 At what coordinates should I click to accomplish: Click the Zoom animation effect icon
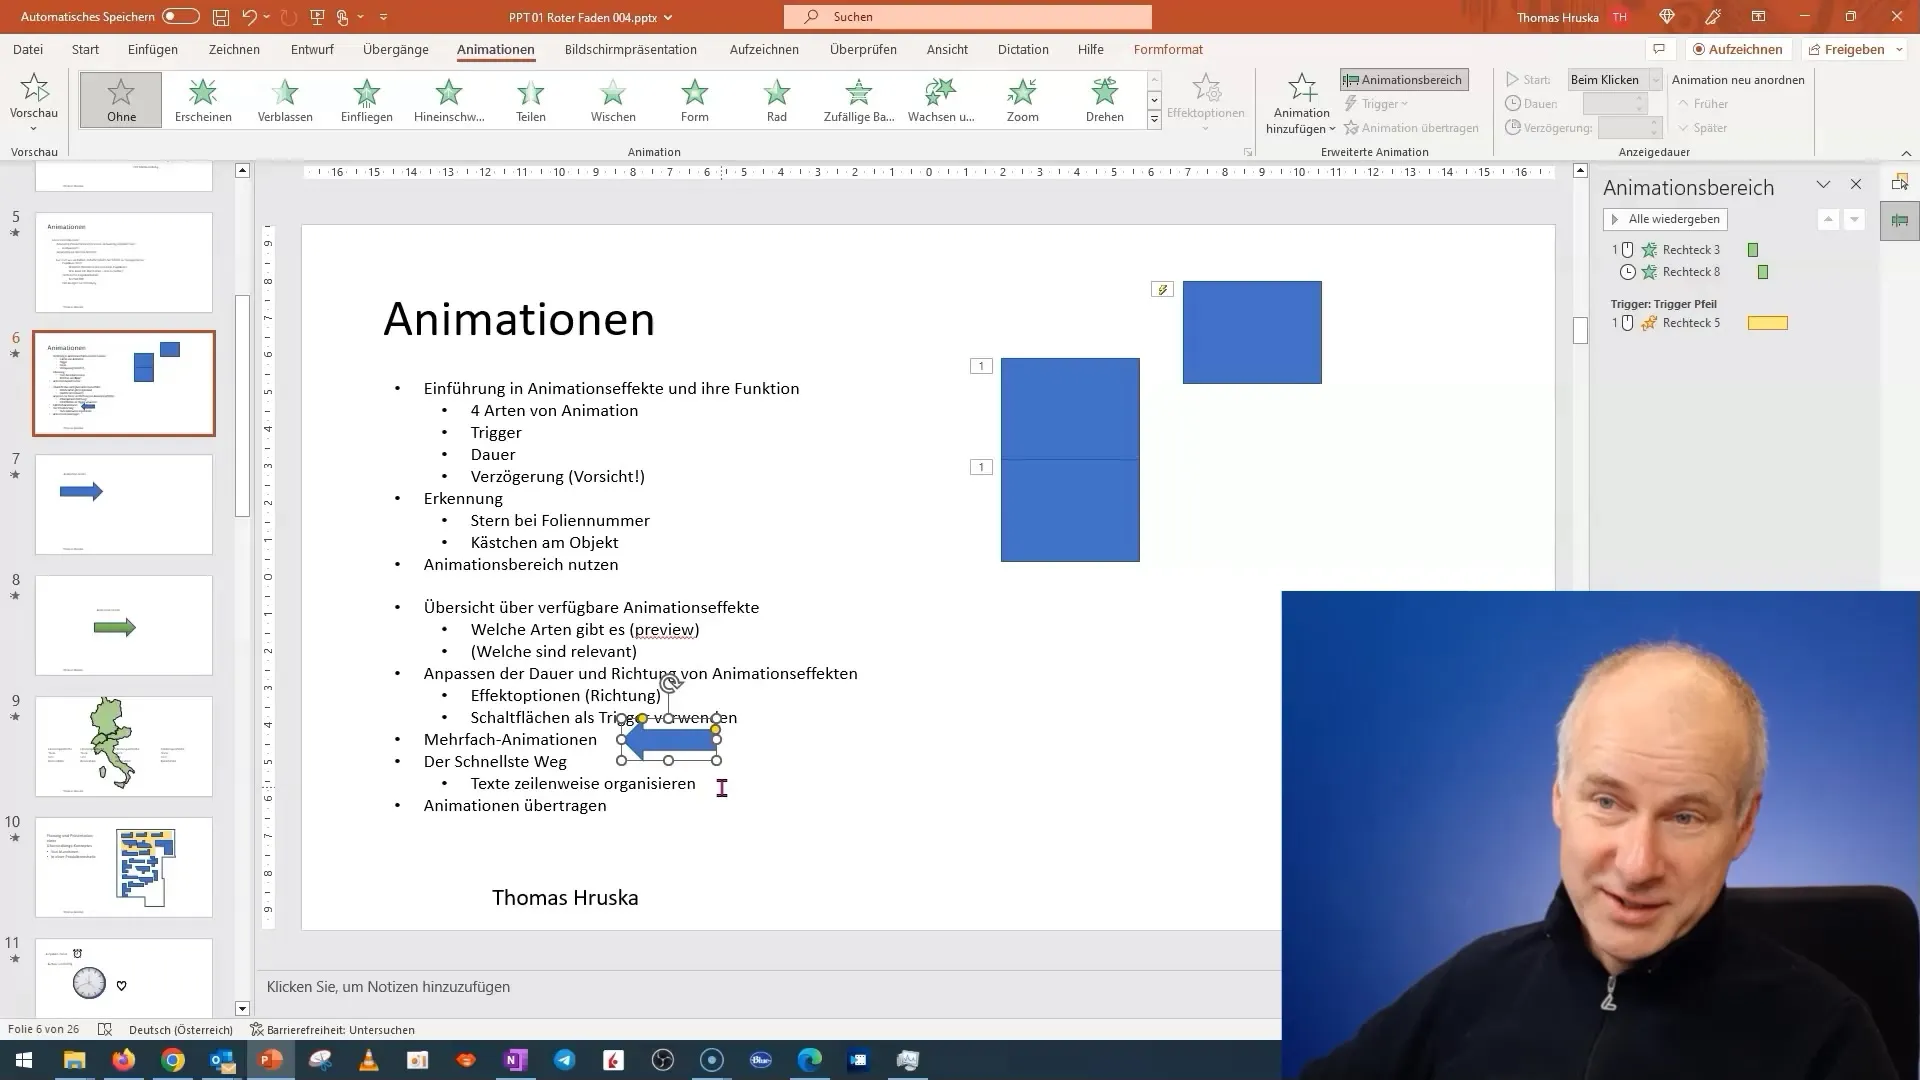[1022, 99]
